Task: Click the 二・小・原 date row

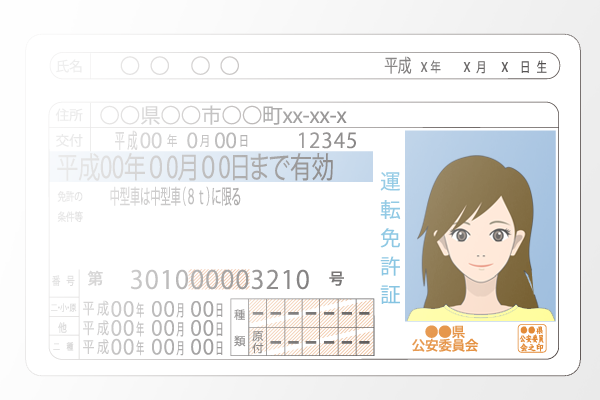Action: click(x=152, y=309)
